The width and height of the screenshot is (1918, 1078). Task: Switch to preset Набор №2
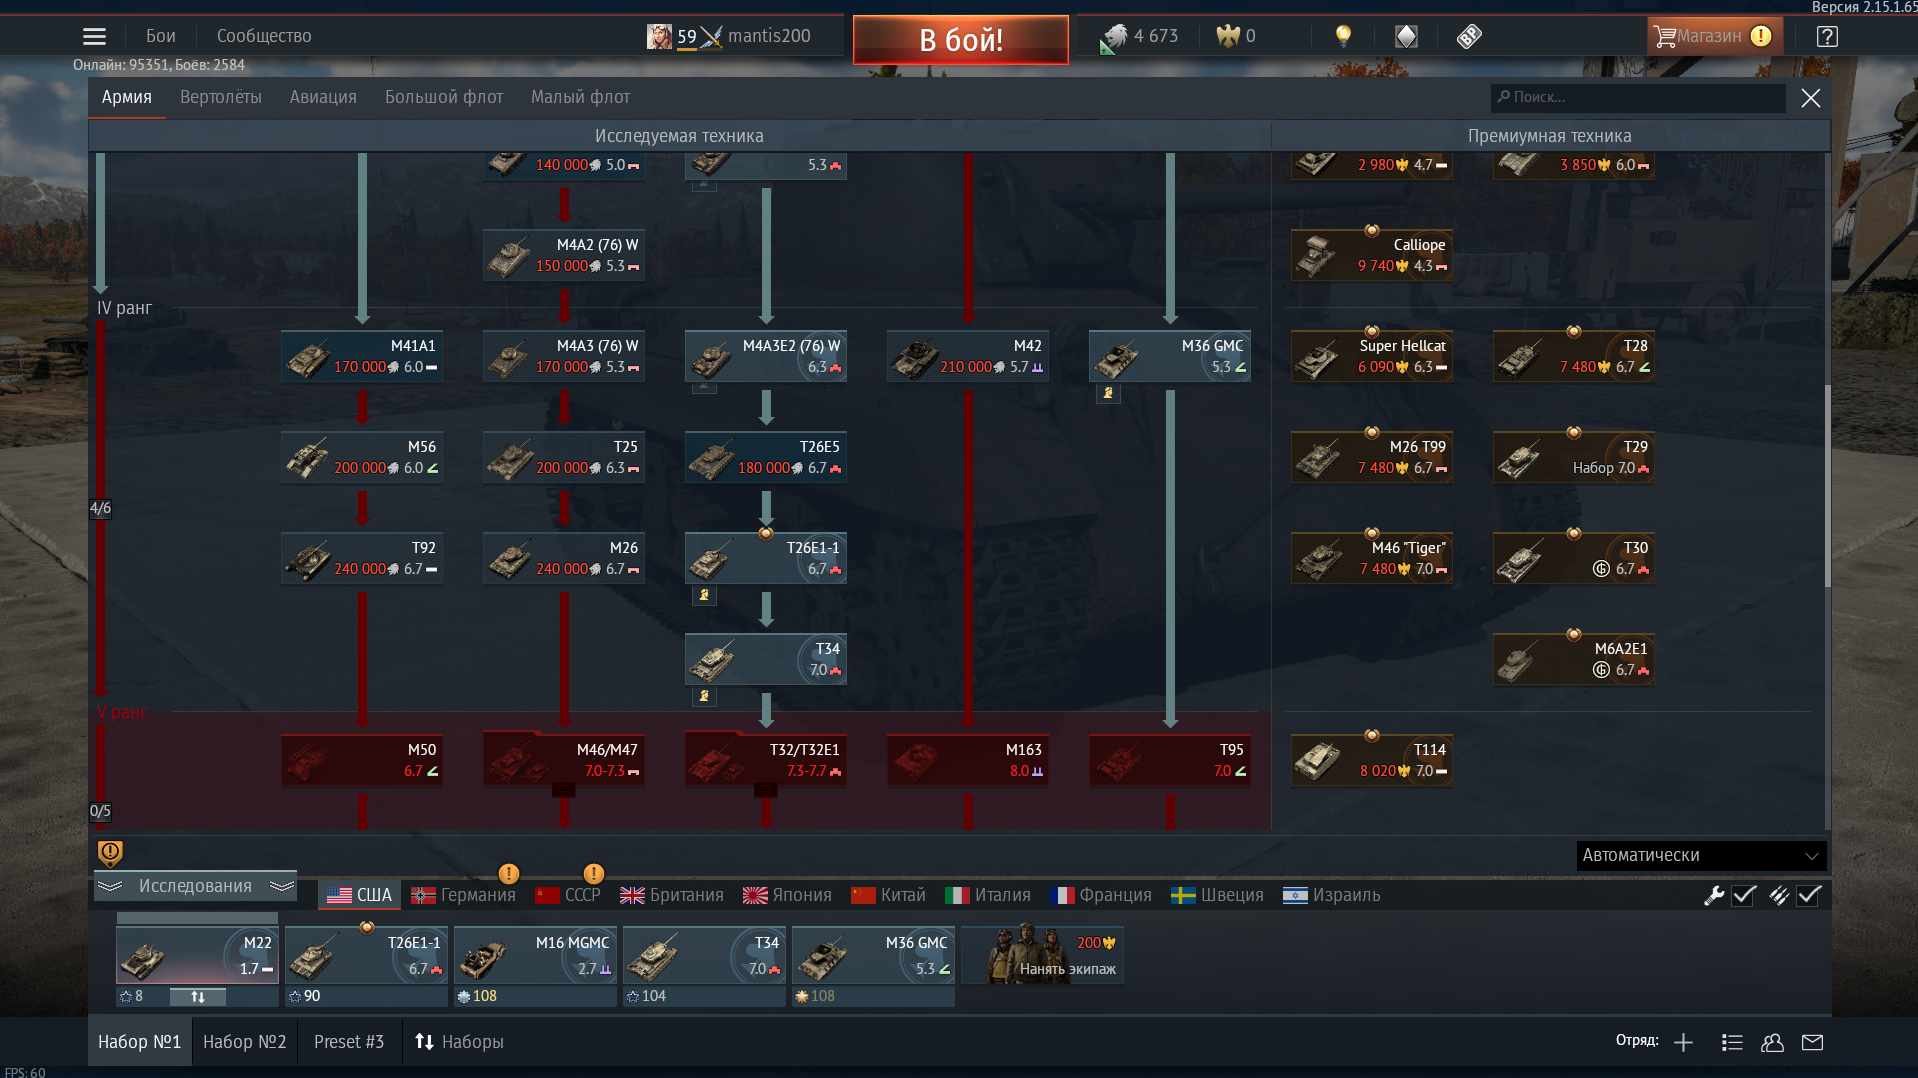click(244, 1042)
